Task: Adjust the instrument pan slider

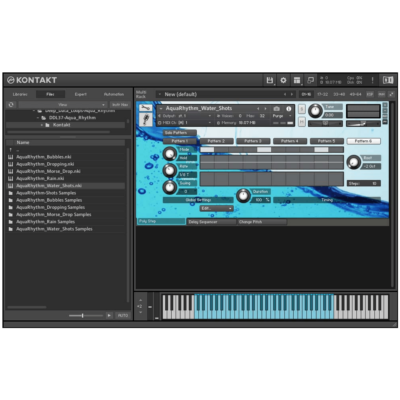Action: (325, 124)
